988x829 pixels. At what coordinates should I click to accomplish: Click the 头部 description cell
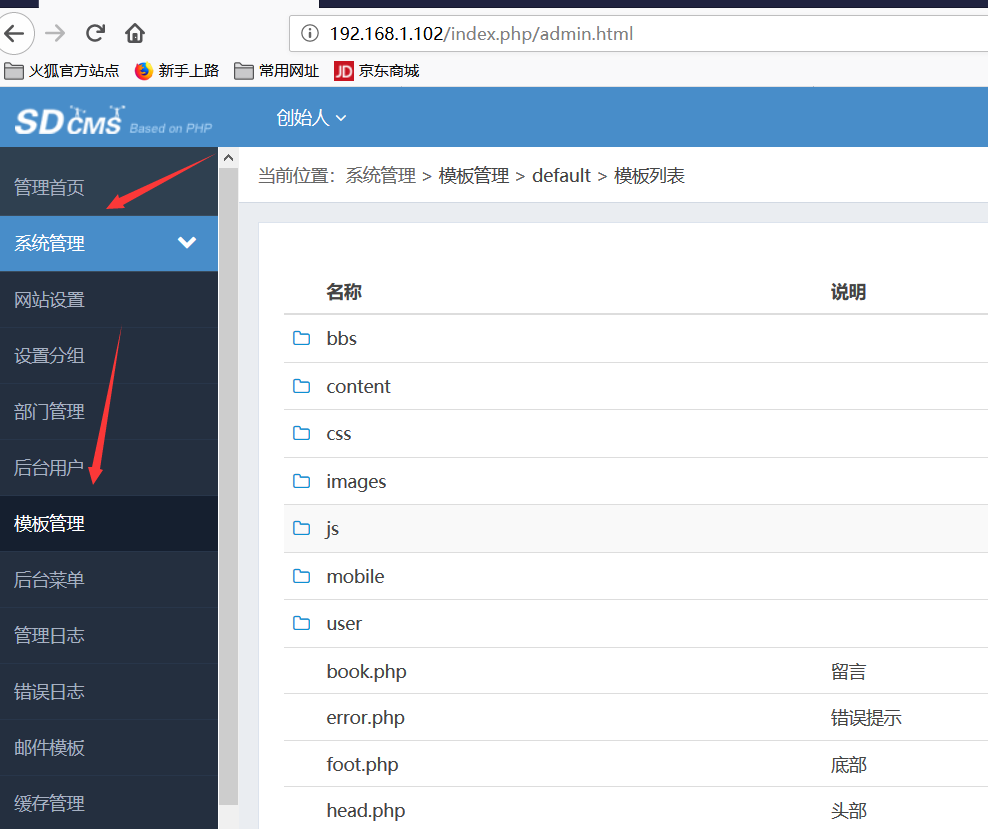click(848, 811)
